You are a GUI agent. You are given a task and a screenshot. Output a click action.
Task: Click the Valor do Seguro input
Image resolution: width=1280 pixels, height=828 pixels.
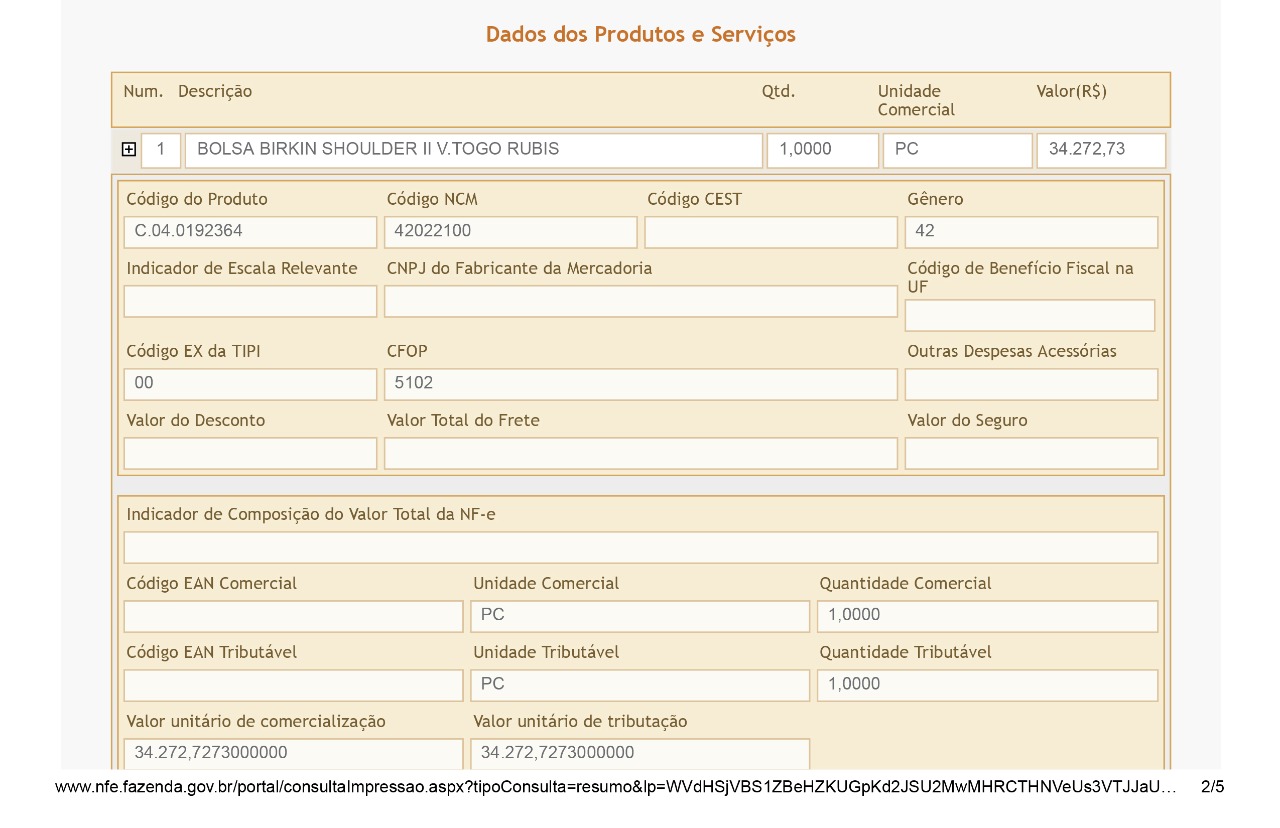pyautogui.click(x=1031, y=452)
